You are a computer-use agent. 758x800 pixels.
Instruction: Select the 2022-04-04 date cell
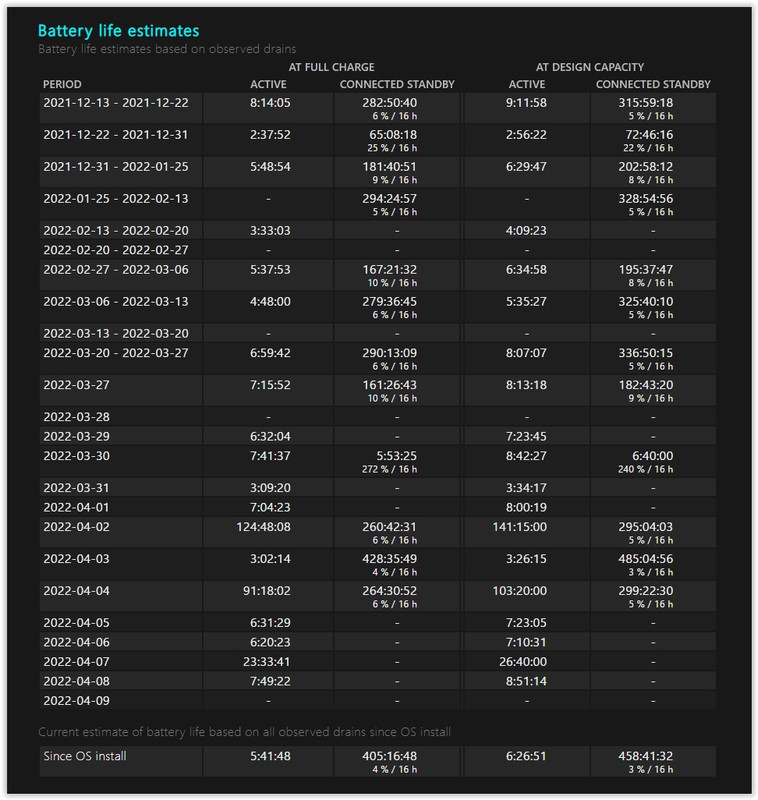(76, 590)
